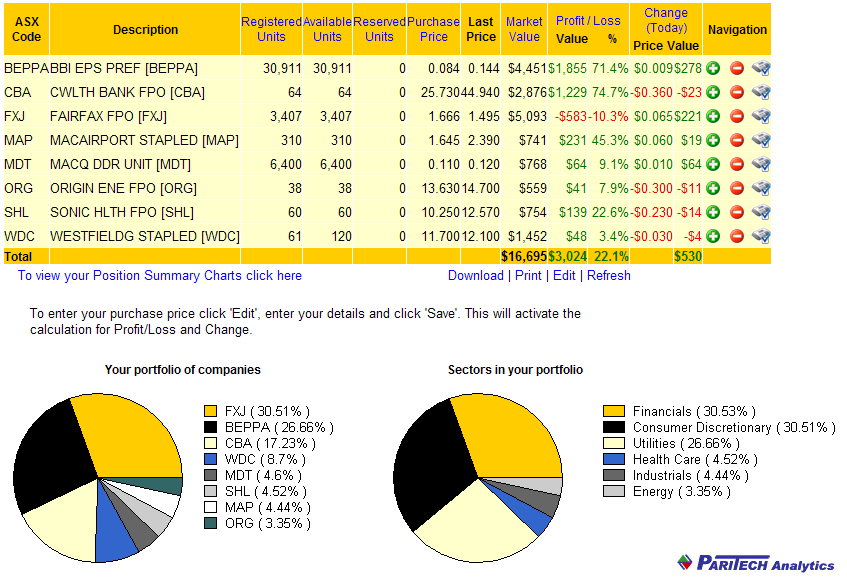
Task: Click the Download link
Action: point(475,276)
